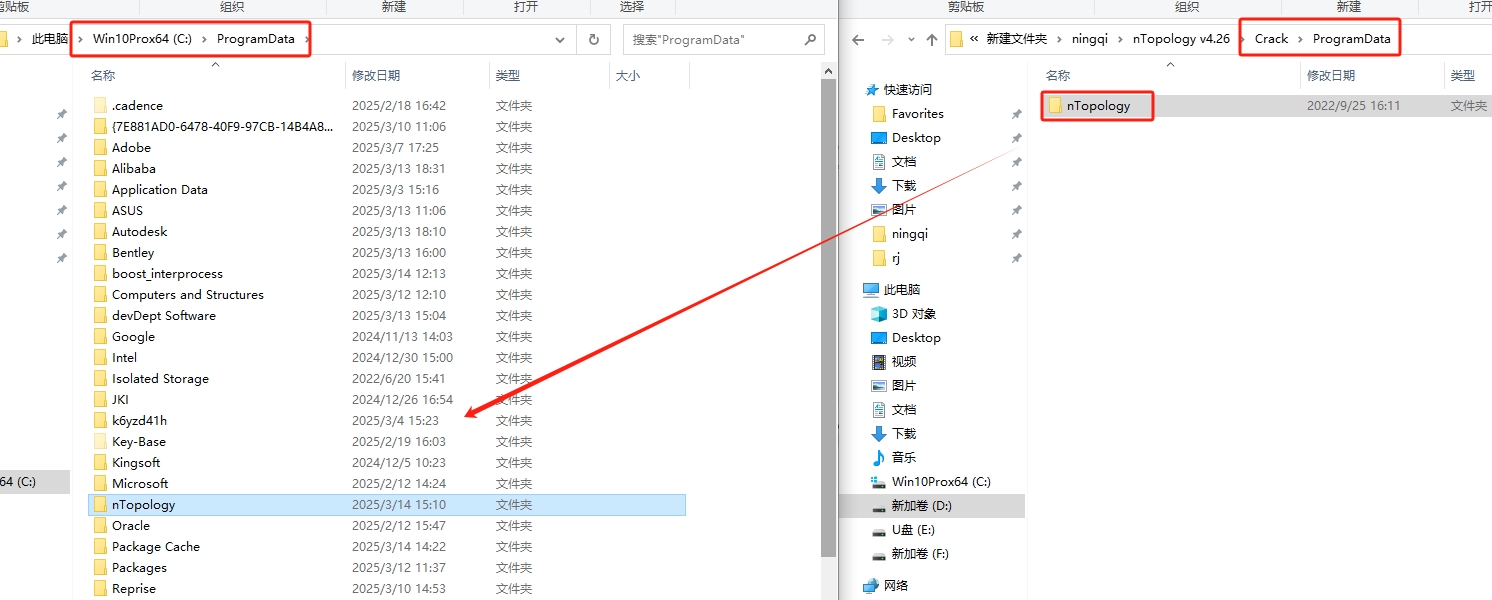The width and height of the screenshot is (1492, 600).
Task: Select the Intel folder
Action: tap(124, 357)
